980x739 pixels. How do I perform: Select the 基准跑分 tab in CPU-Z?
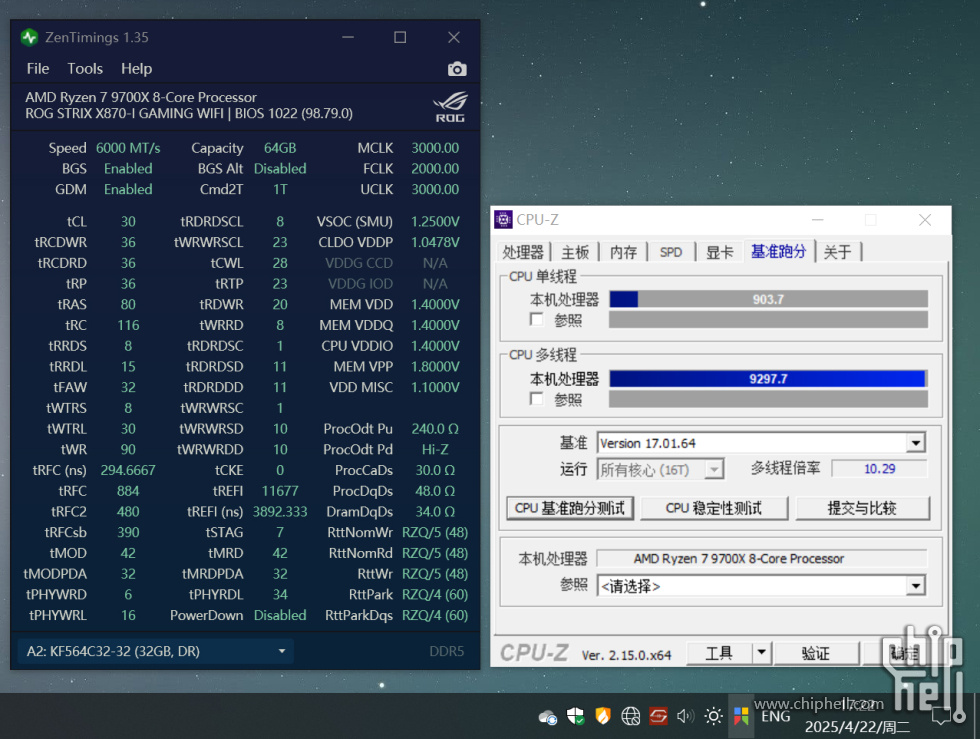tap(779, 251)
